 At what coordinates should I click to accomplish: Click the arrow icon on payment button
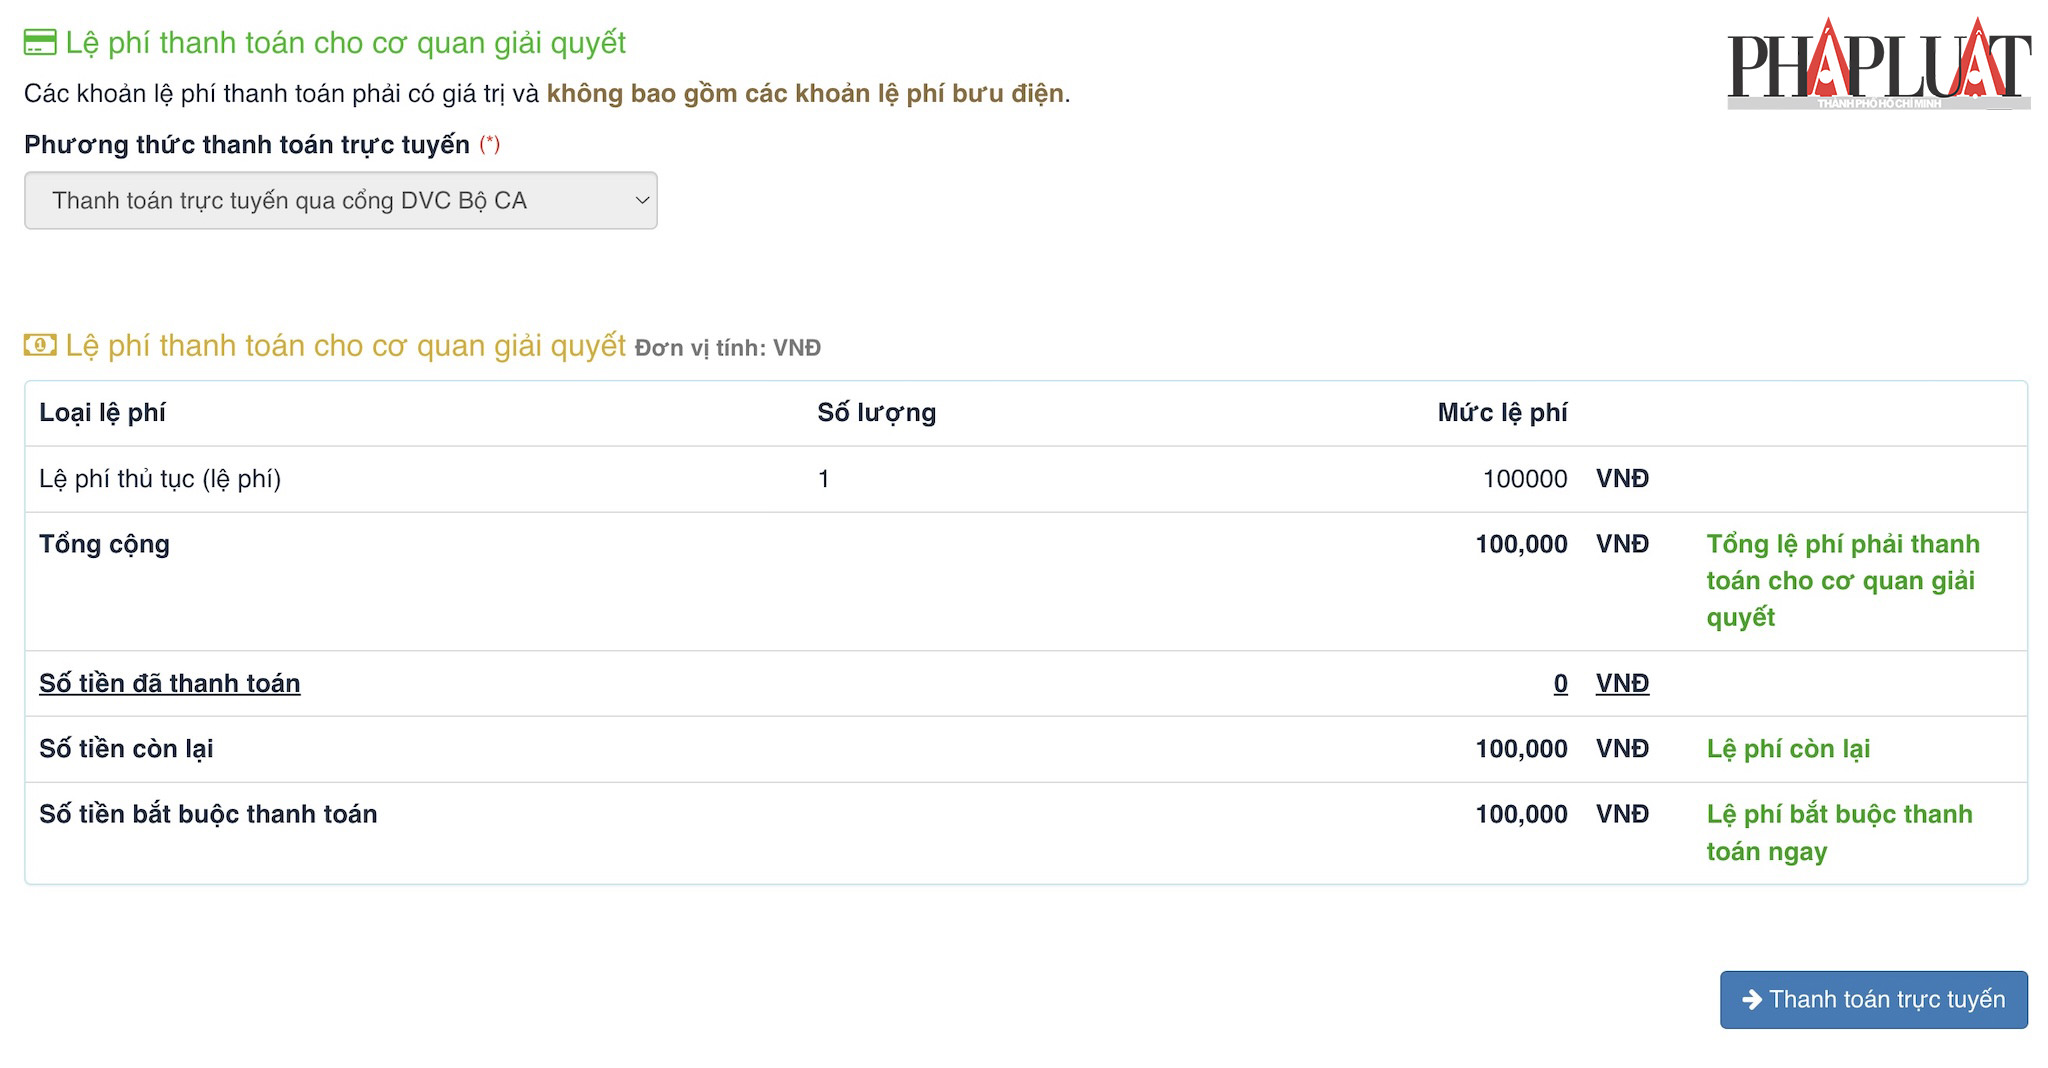pos(1751,999)
